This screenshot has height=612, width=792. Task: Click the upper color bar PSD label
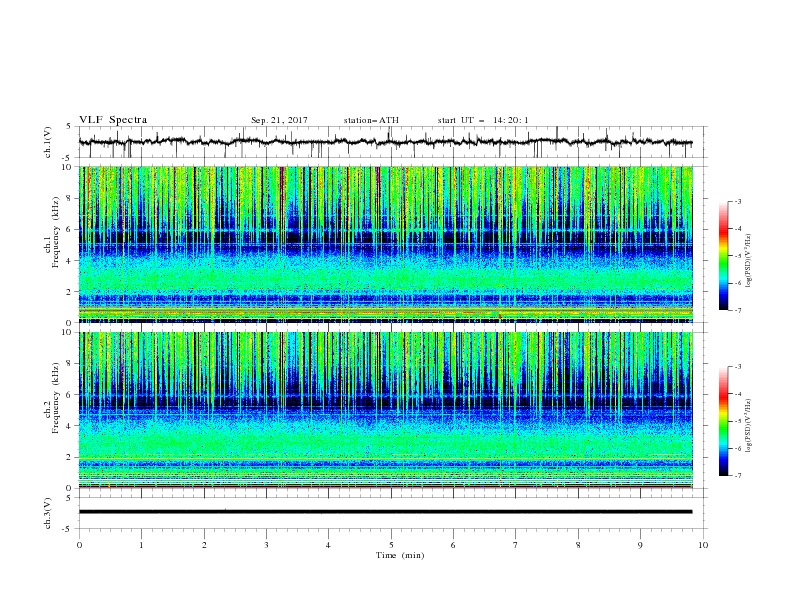748,261
